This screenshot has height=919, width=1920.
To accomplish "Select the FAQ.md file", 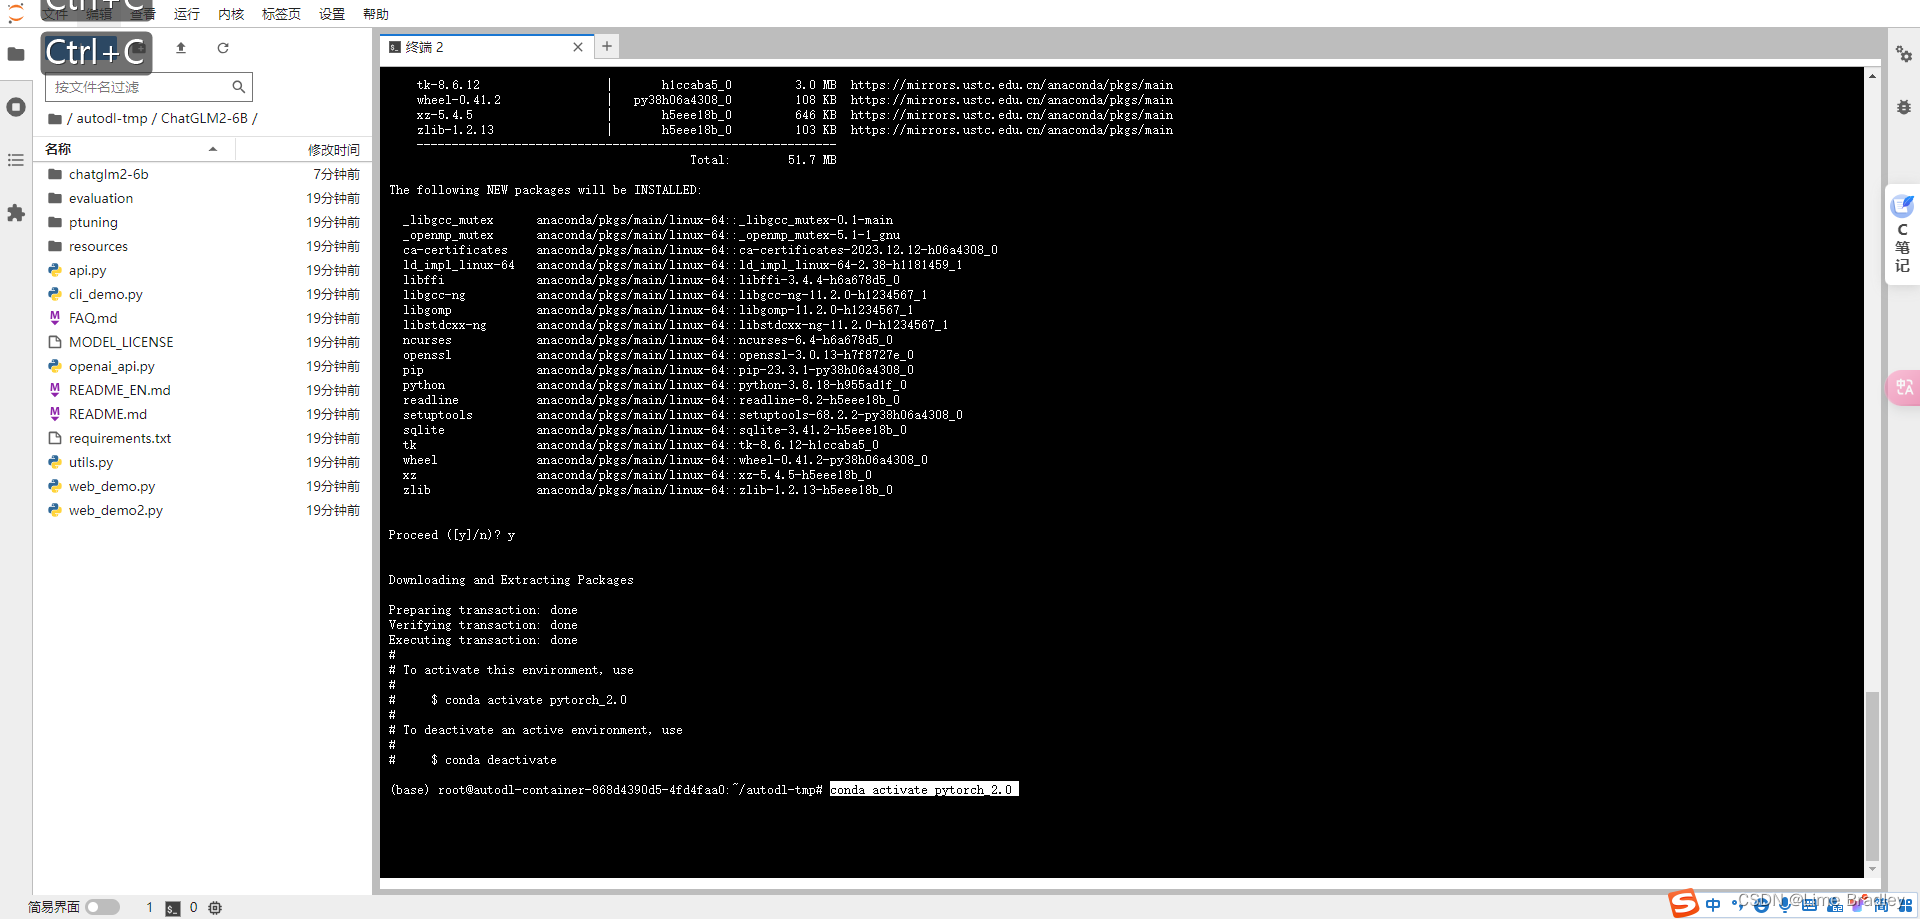I will (x=204, y=318).
